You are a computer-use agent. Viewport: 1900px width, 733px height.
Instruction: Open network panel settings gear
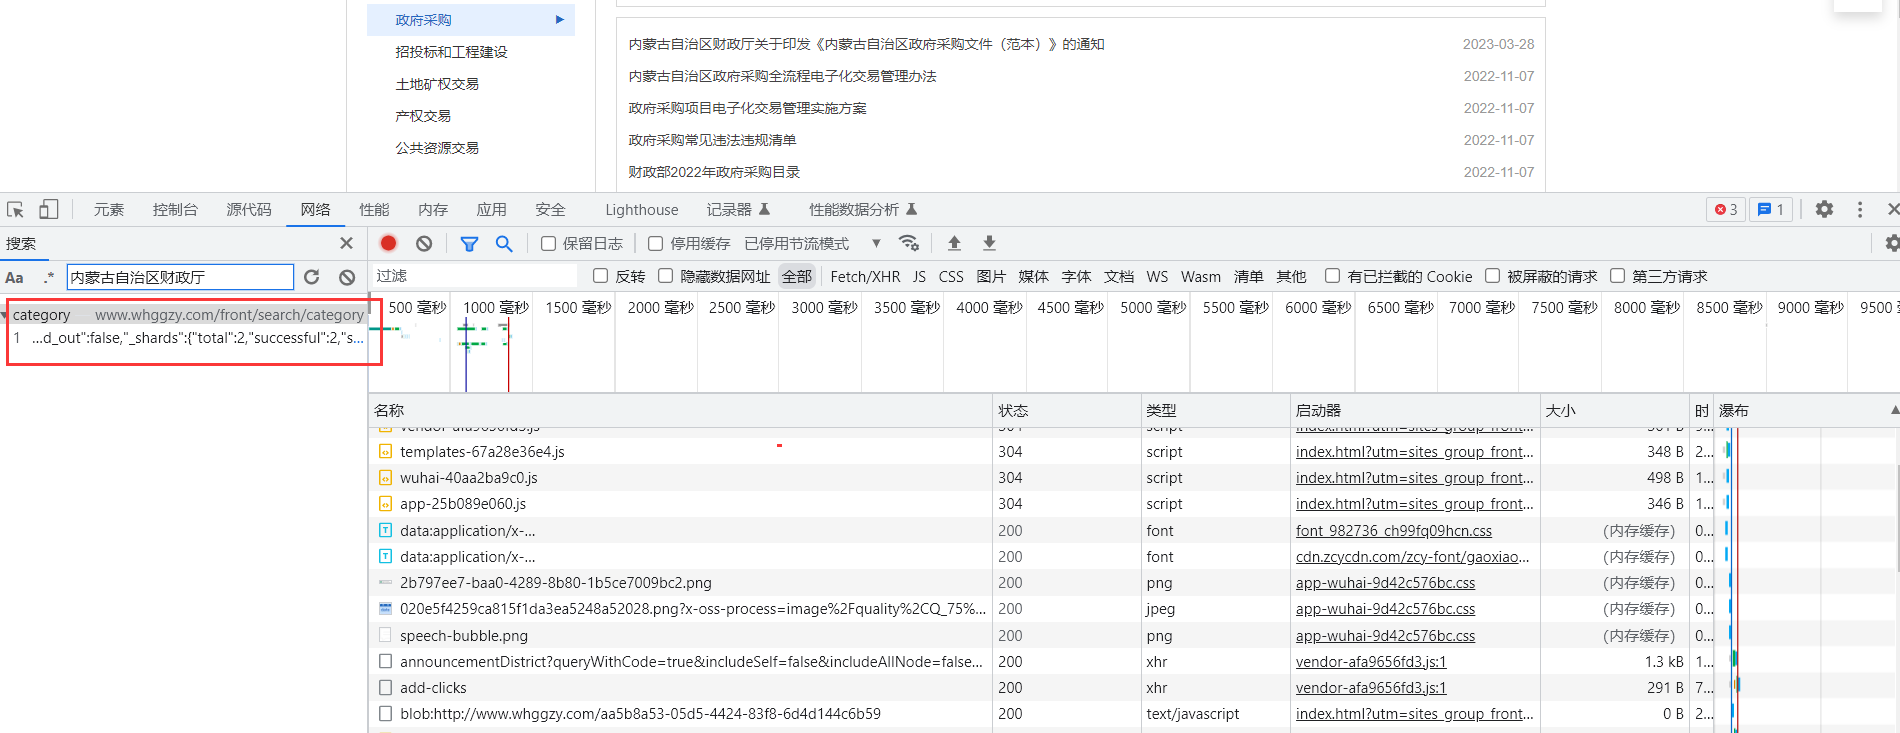click(x=1892, y=243)
